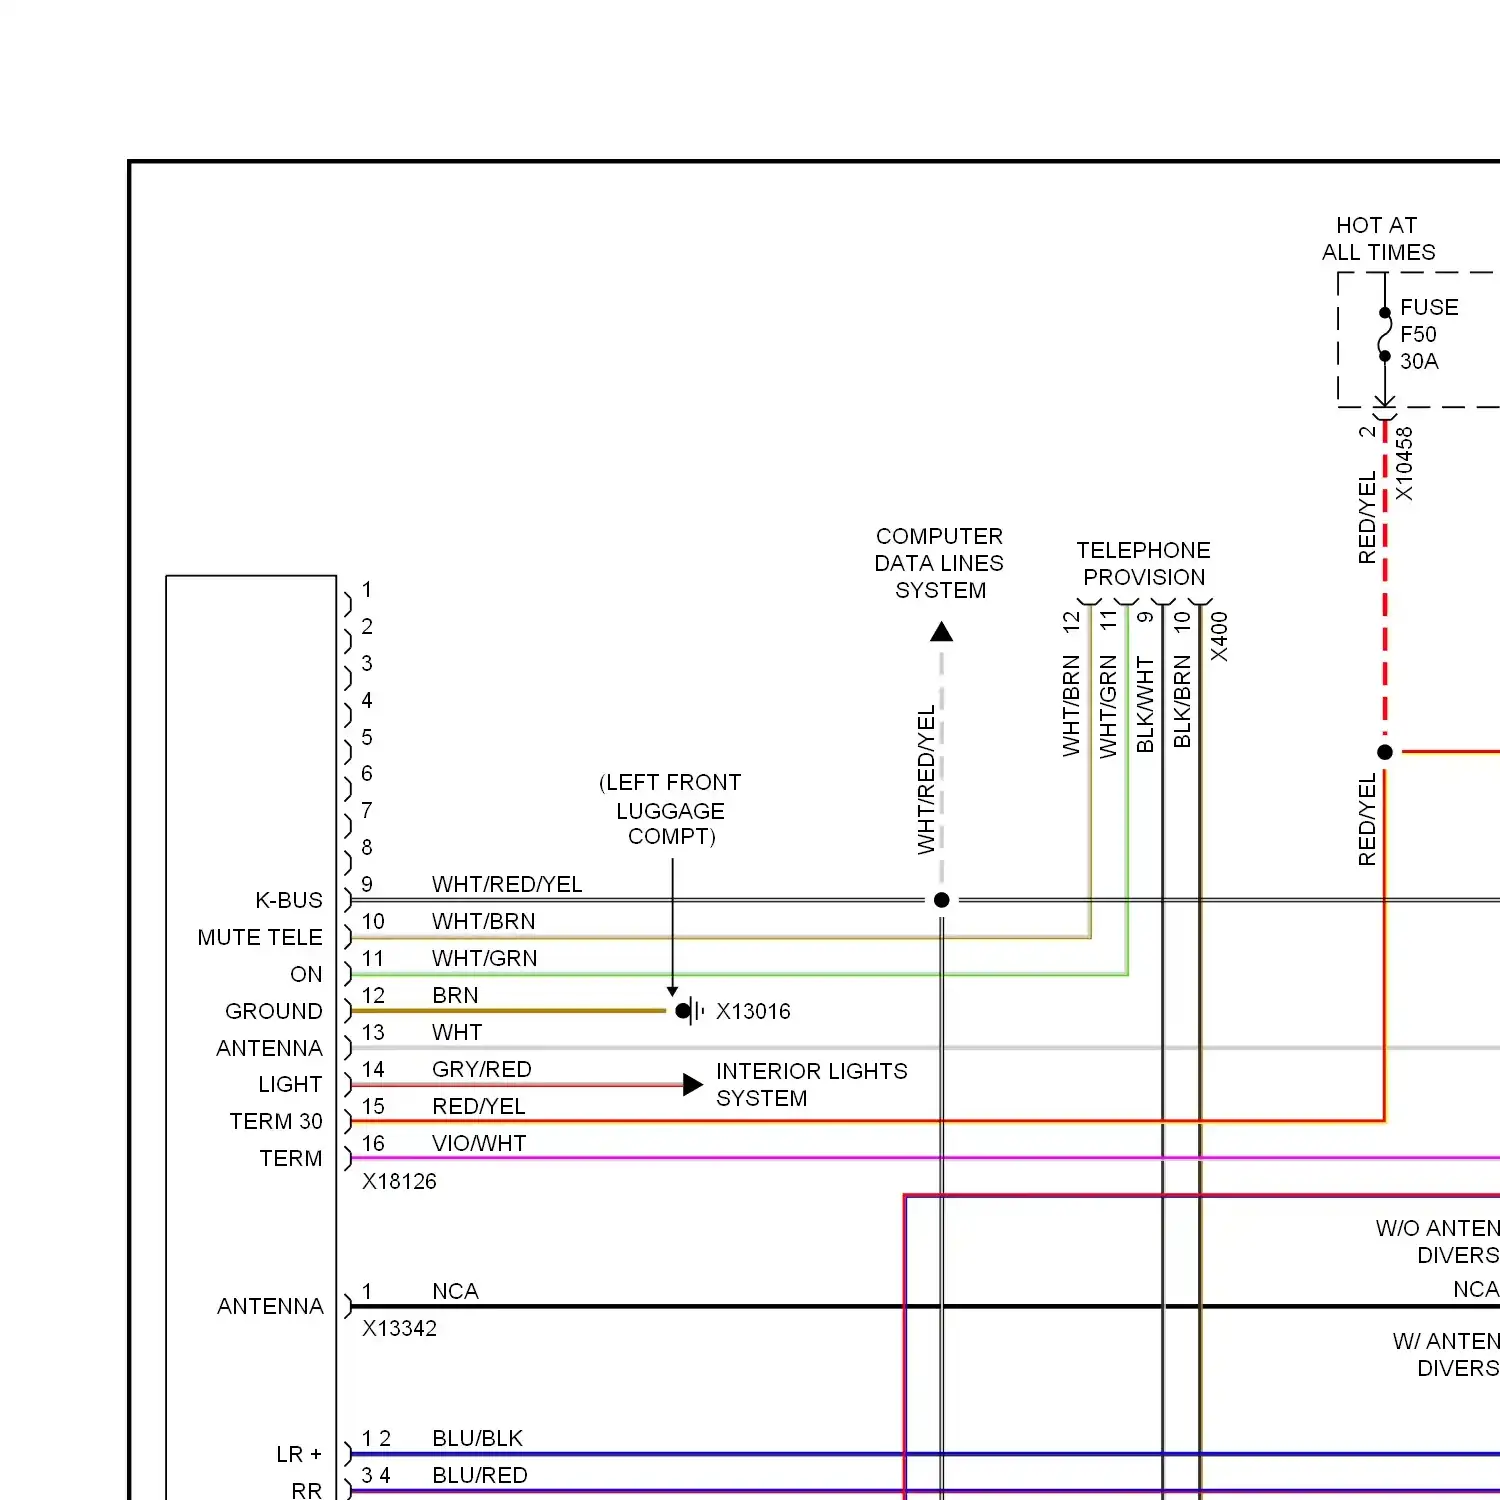The image size is (1500, 1500).
Task: Click the splice dot on the dashed RED/YEL wire
Action: pos(1385,752)
